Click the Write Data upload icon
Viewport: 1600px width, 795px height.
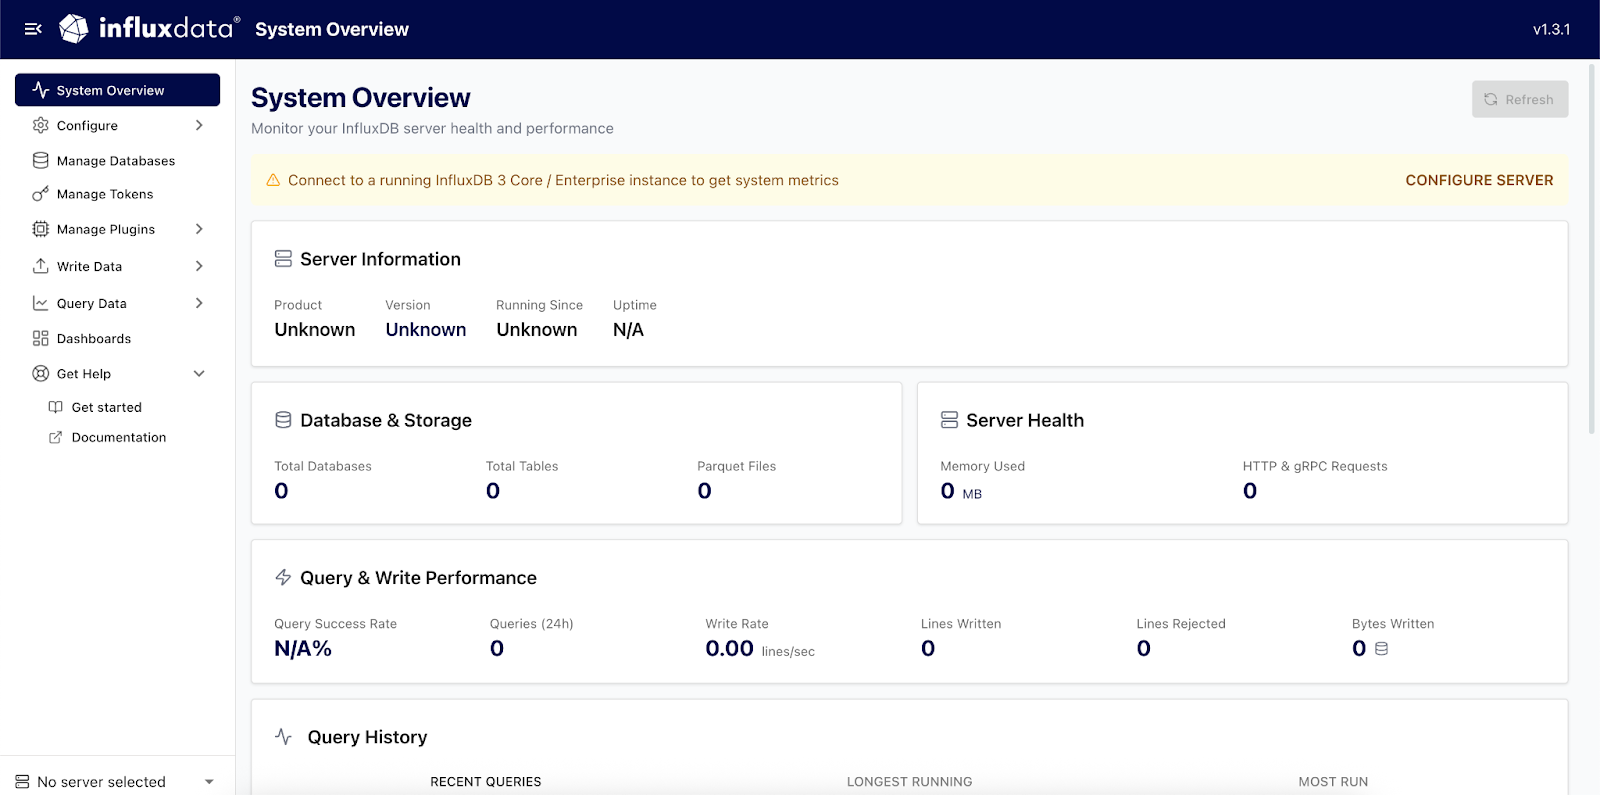point(41,266)
